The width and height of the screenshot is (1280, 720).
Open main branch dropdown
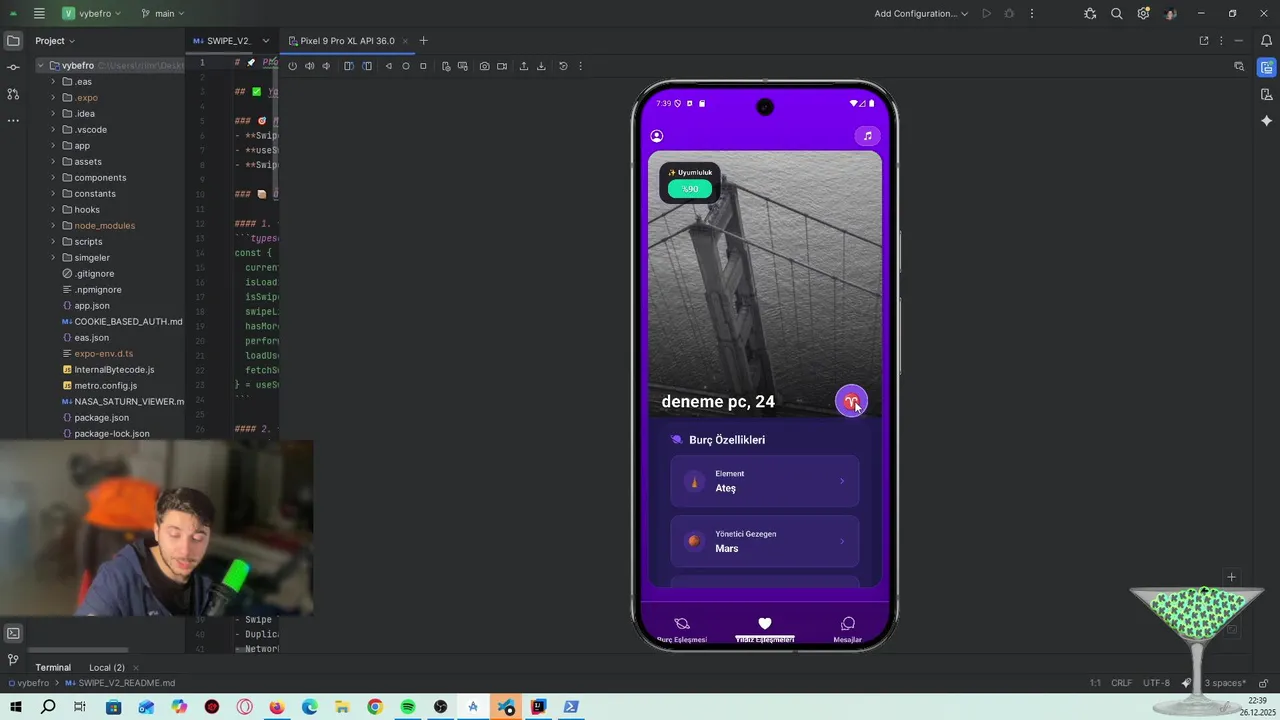click(x=164, y=14)
